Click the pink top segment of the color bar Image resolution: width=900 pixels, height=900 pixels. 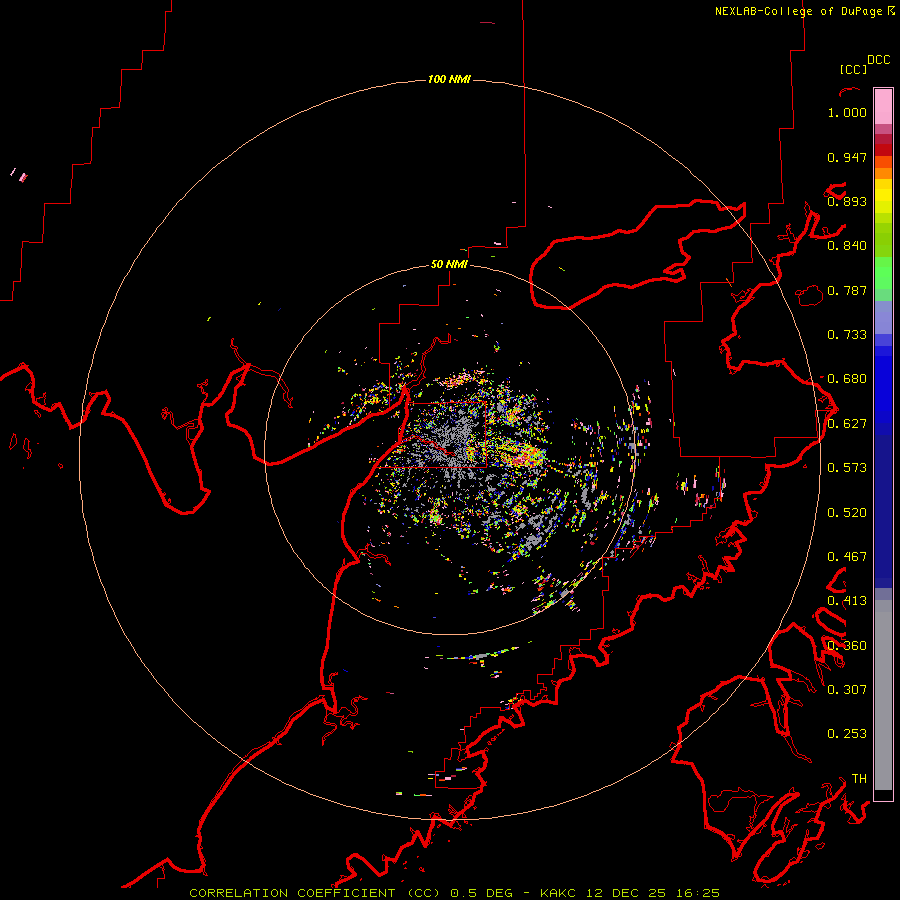point(883,106)
